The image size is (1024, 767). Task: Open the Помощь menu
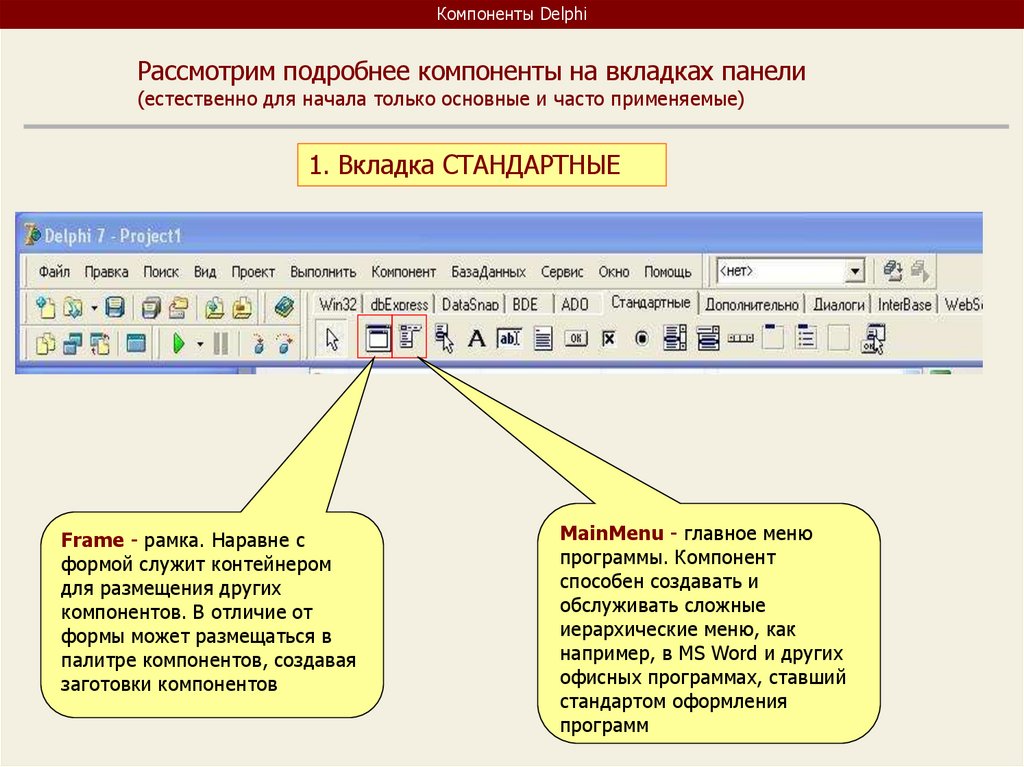pos(667,271)
